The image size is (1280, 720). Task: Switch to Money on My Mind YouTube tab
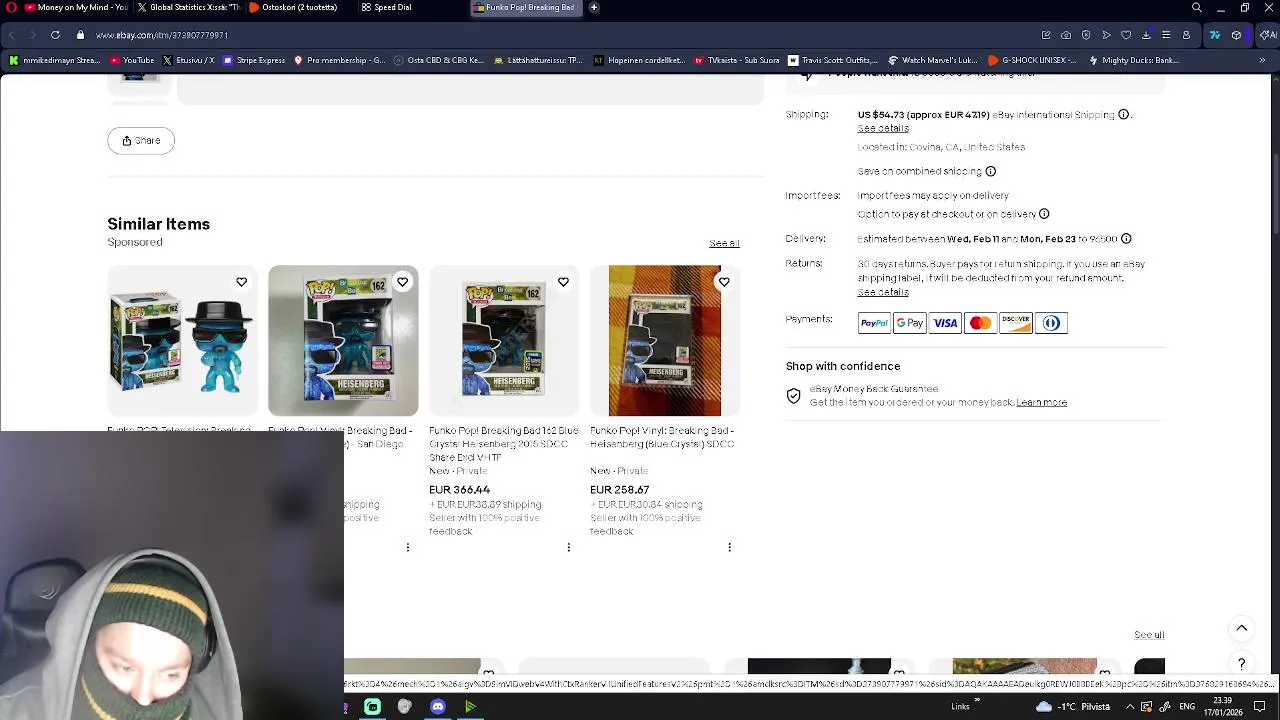tap(75, 7)
